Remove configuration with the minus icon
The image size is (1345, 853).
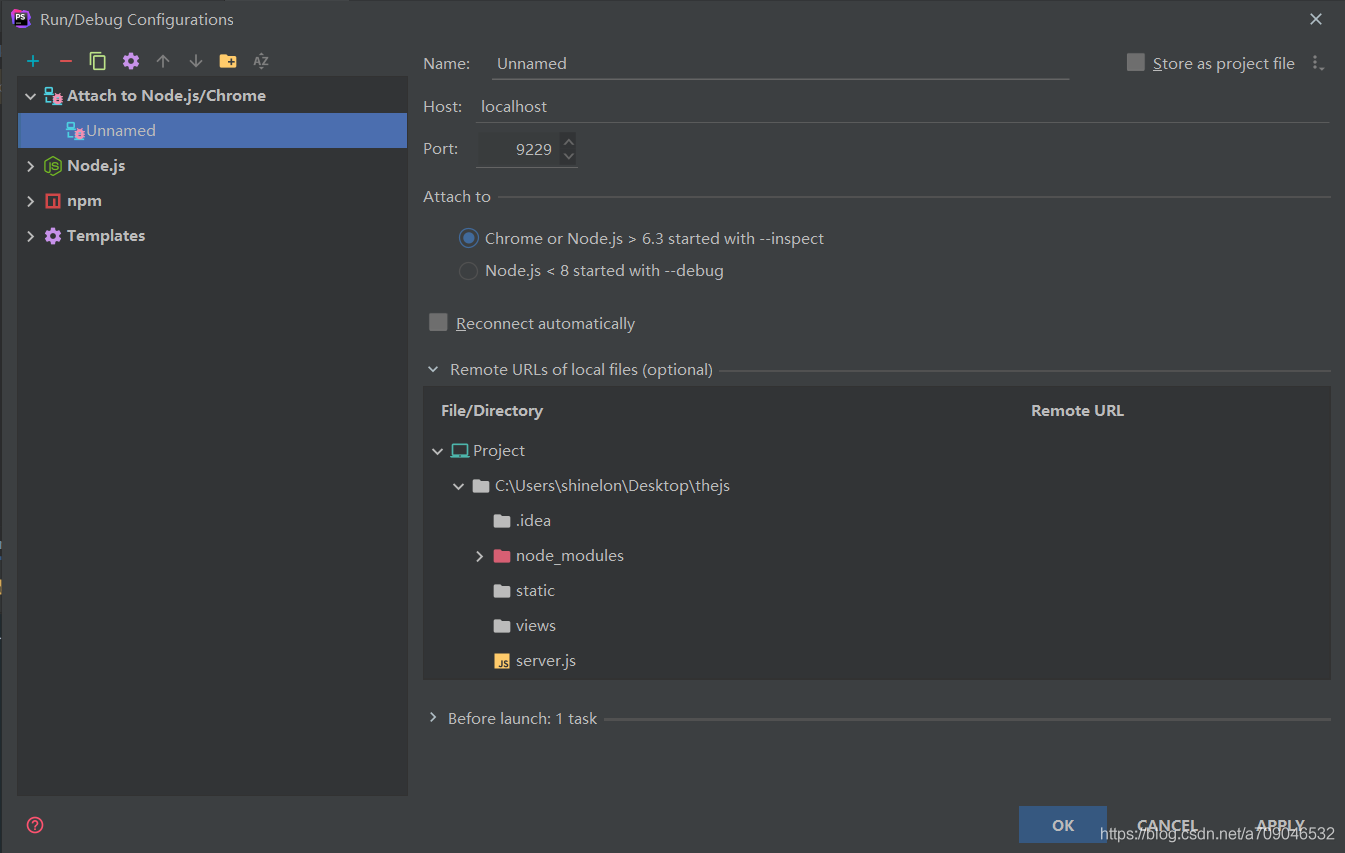pyautogui.click(x=66, y=61)
